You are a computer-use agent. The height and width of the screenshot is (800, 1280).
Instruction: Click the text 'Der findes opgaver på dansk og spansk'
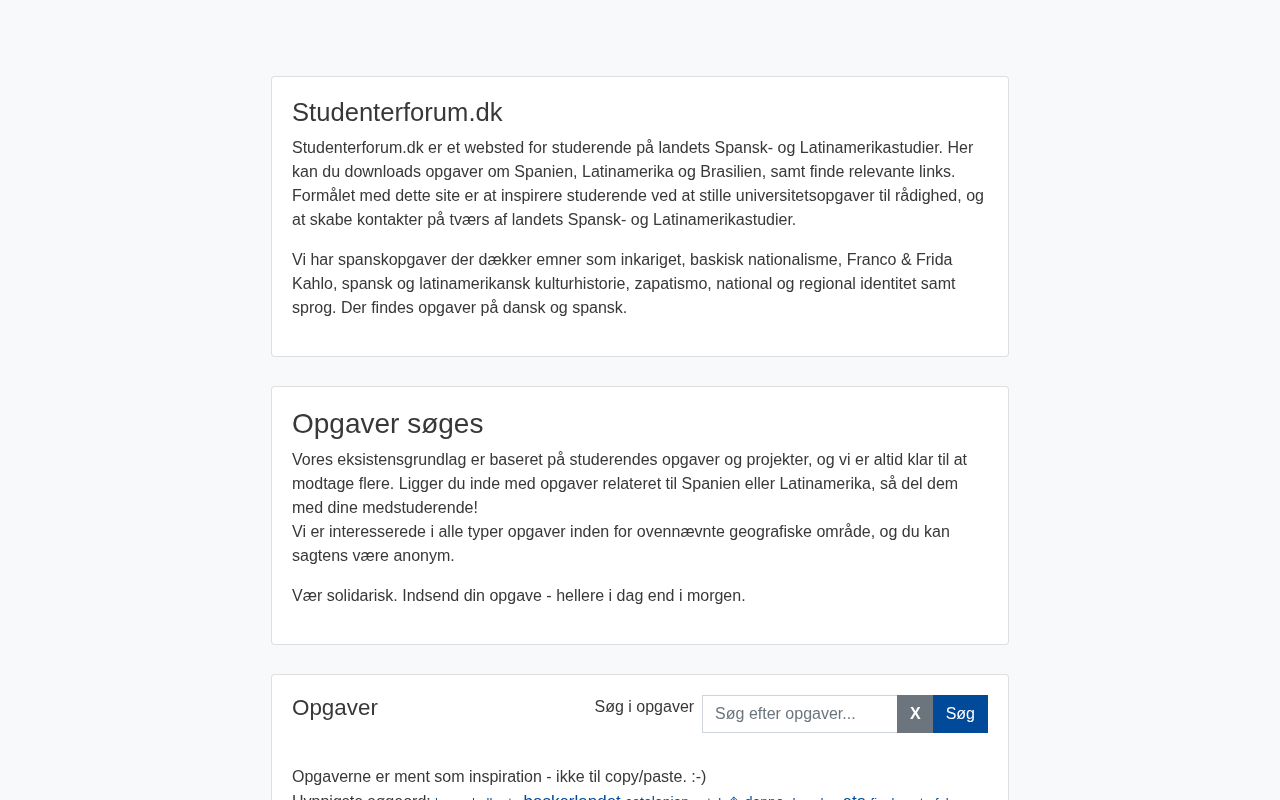click(484, 308)
